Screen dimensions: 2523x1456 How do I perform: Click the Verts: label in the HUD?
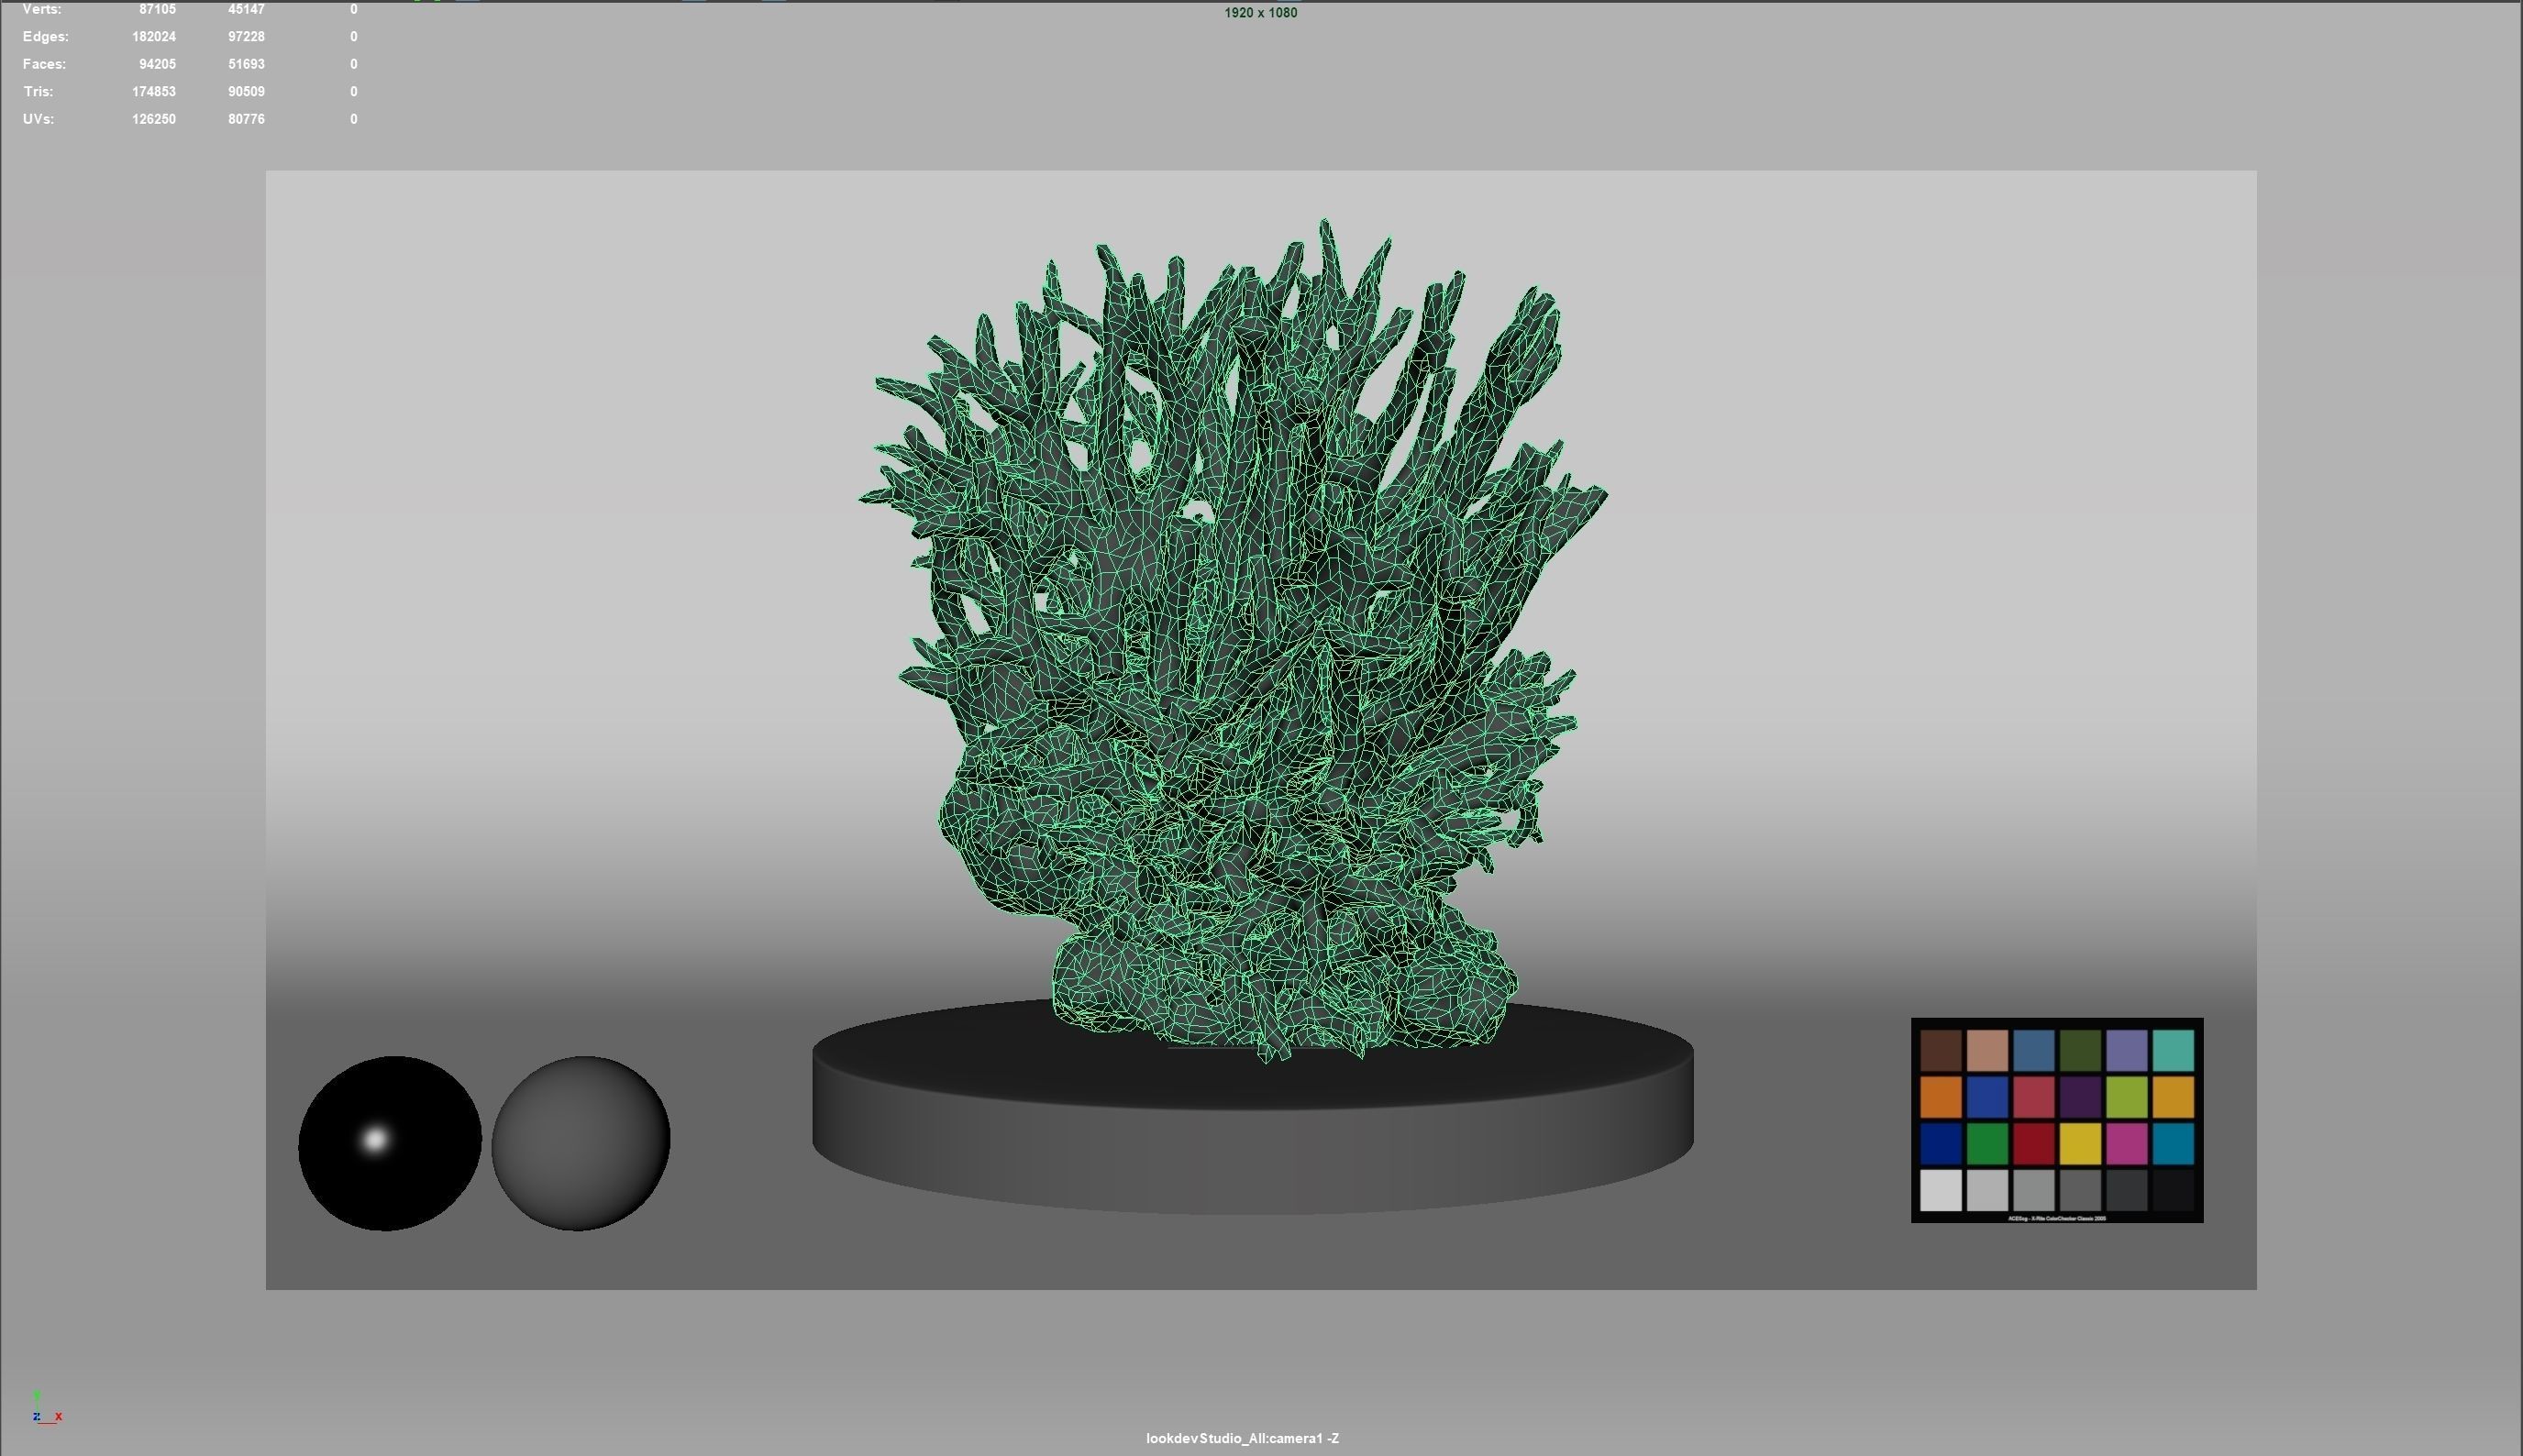point(42,9)
